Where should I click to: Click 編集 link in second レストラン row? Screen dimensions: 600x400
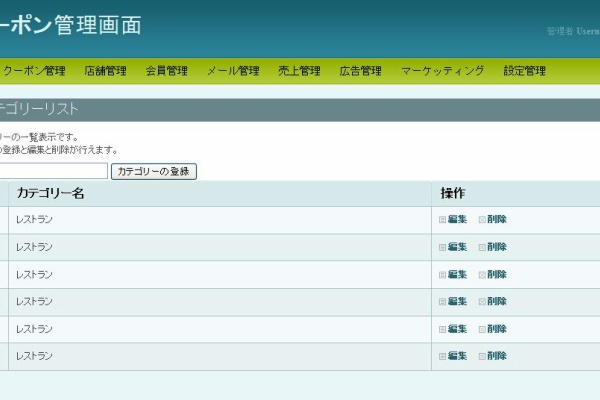coord(457,247)
